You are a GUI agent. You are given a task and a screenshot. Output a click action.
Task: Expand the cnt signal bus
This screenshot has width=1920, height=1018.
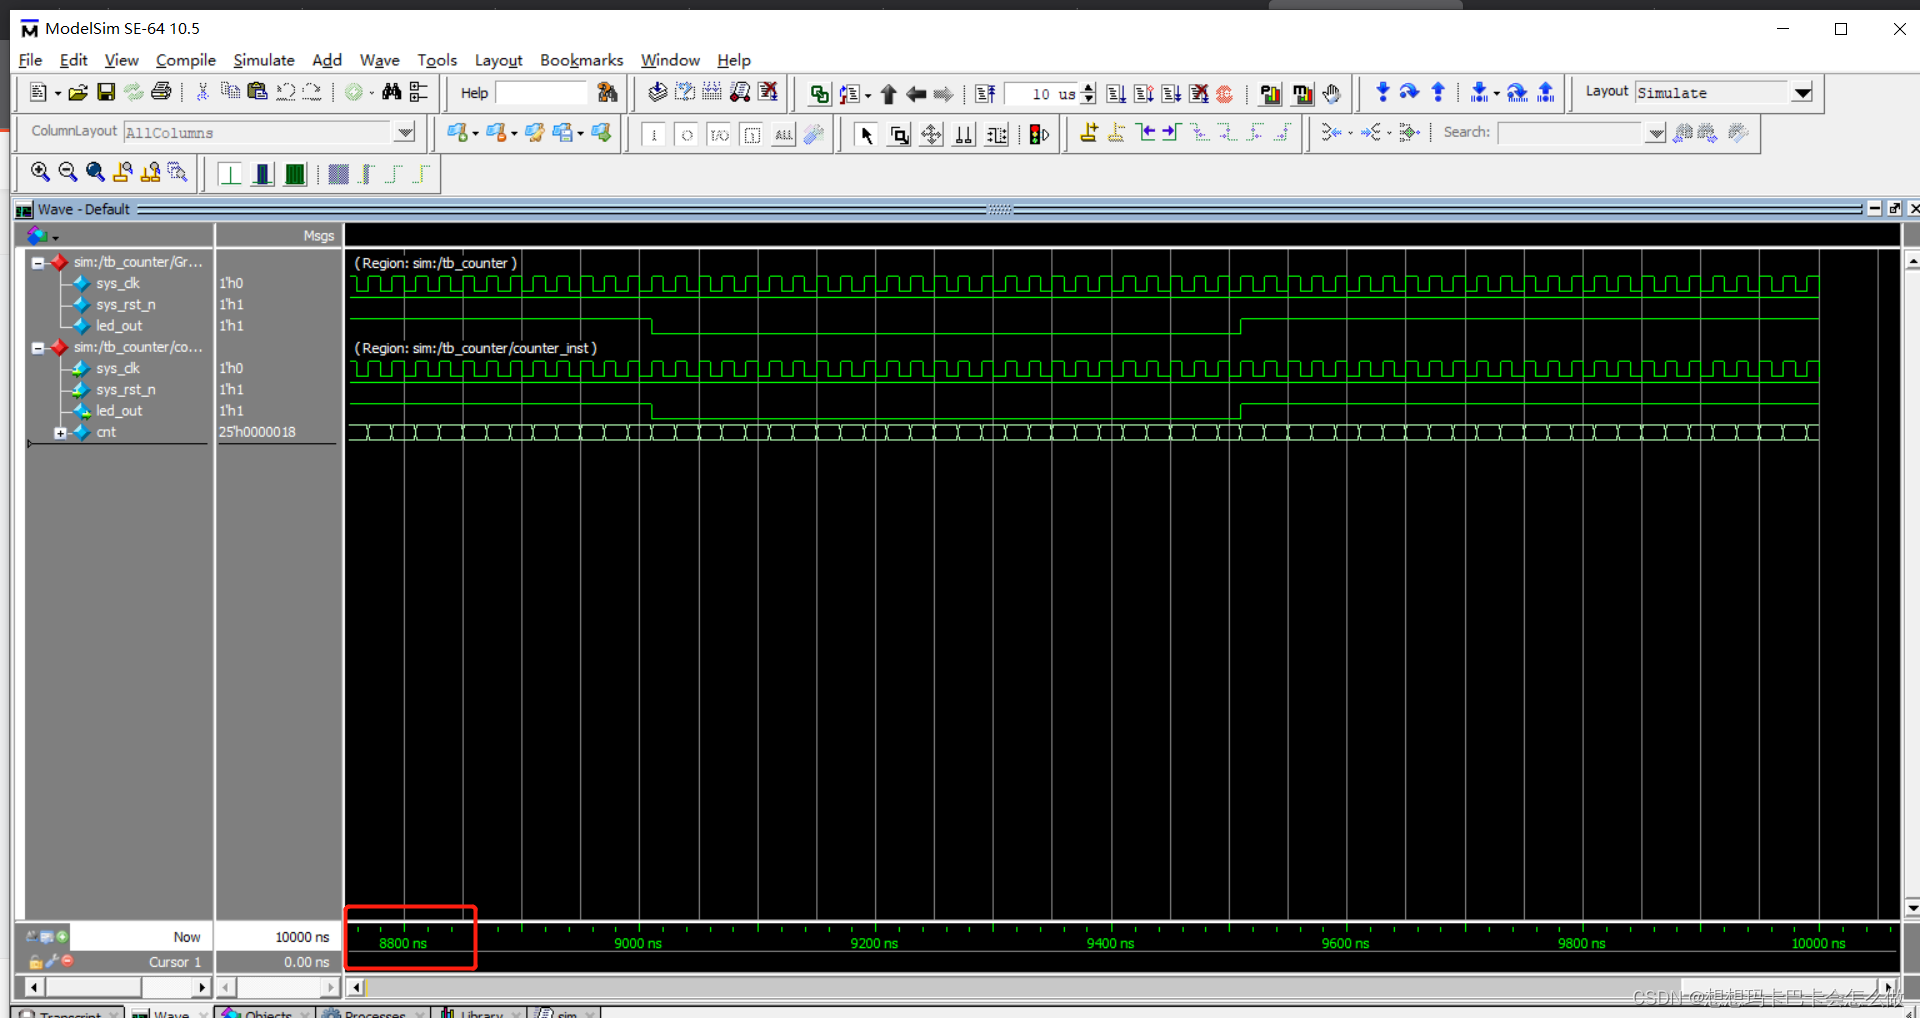coord(60,433)
